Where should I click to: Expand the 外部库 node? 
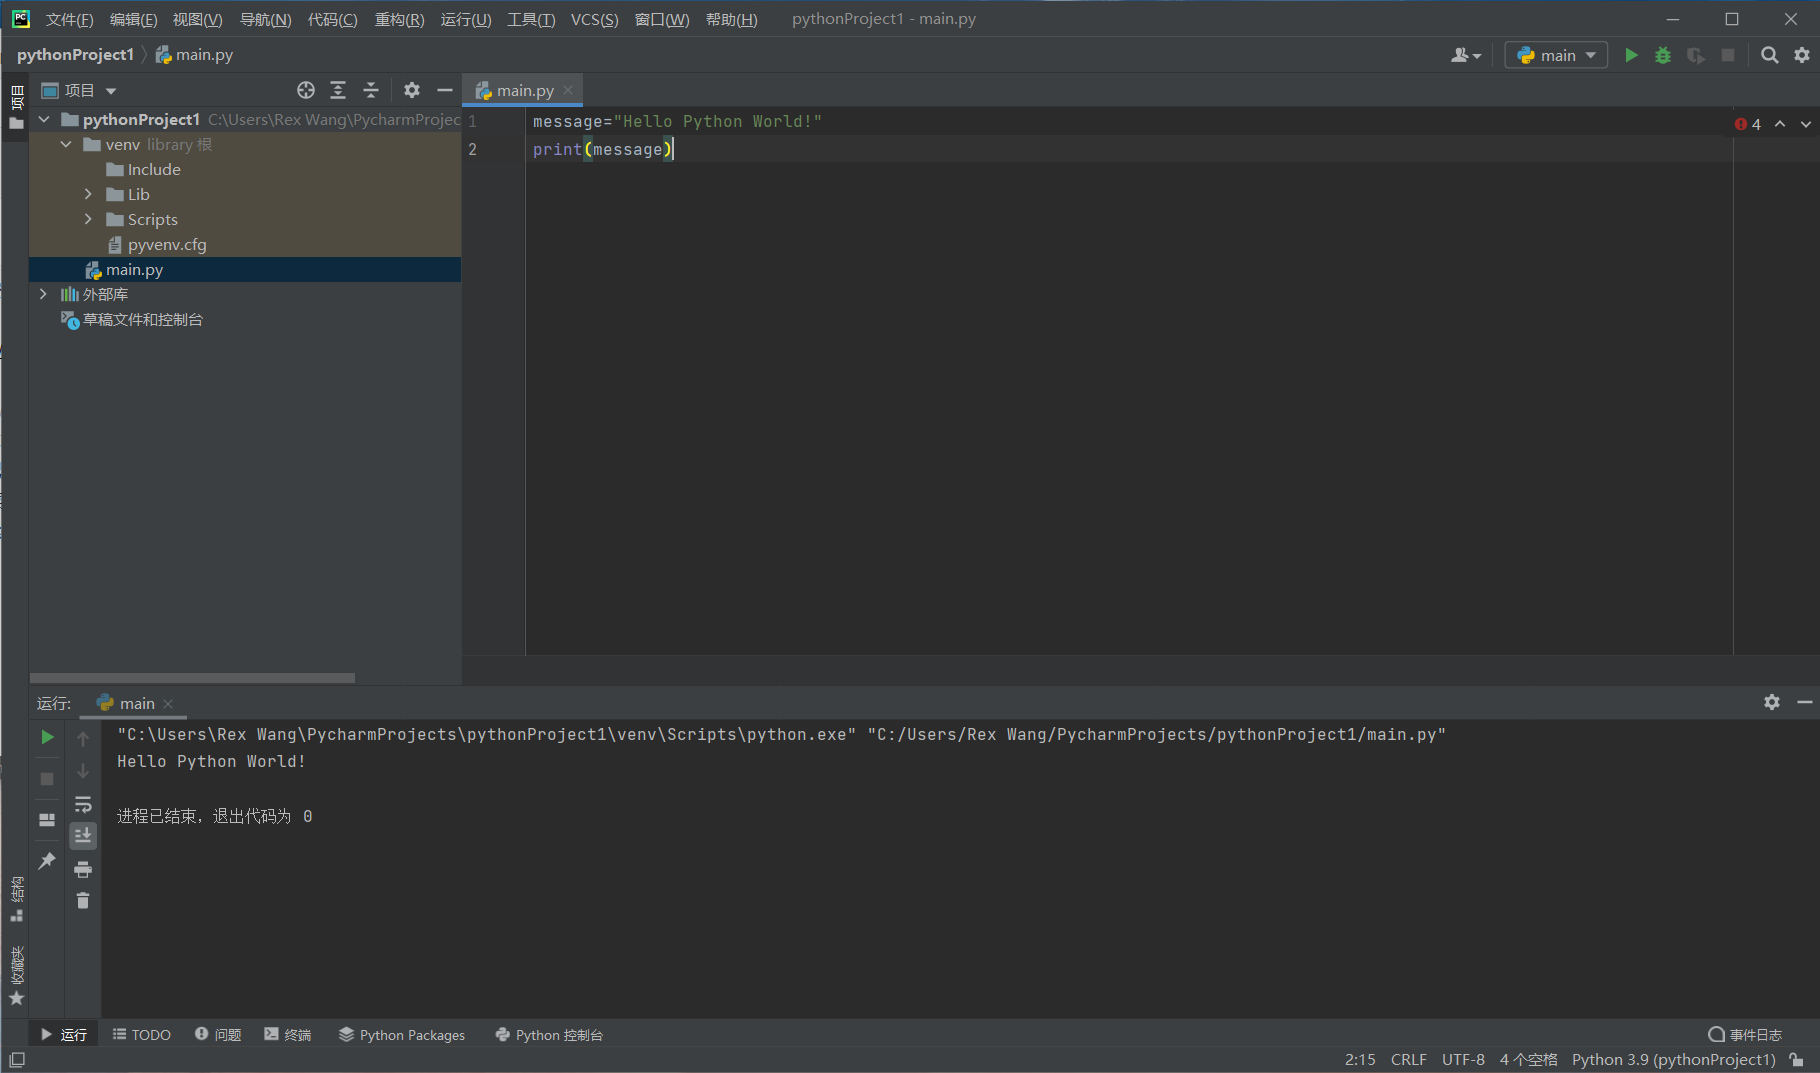[x=43, y=295]
